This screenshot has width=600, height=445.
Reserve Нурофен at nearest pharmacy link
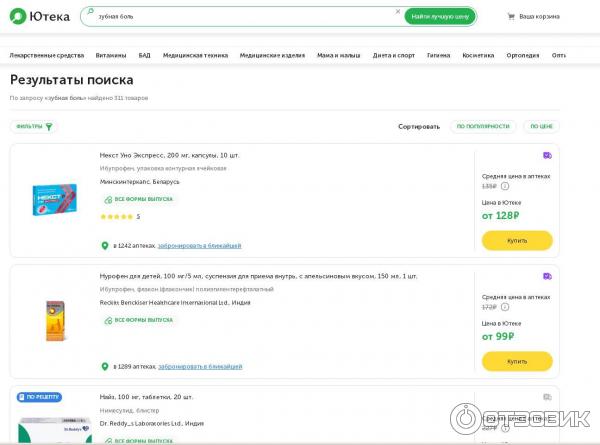199,367
